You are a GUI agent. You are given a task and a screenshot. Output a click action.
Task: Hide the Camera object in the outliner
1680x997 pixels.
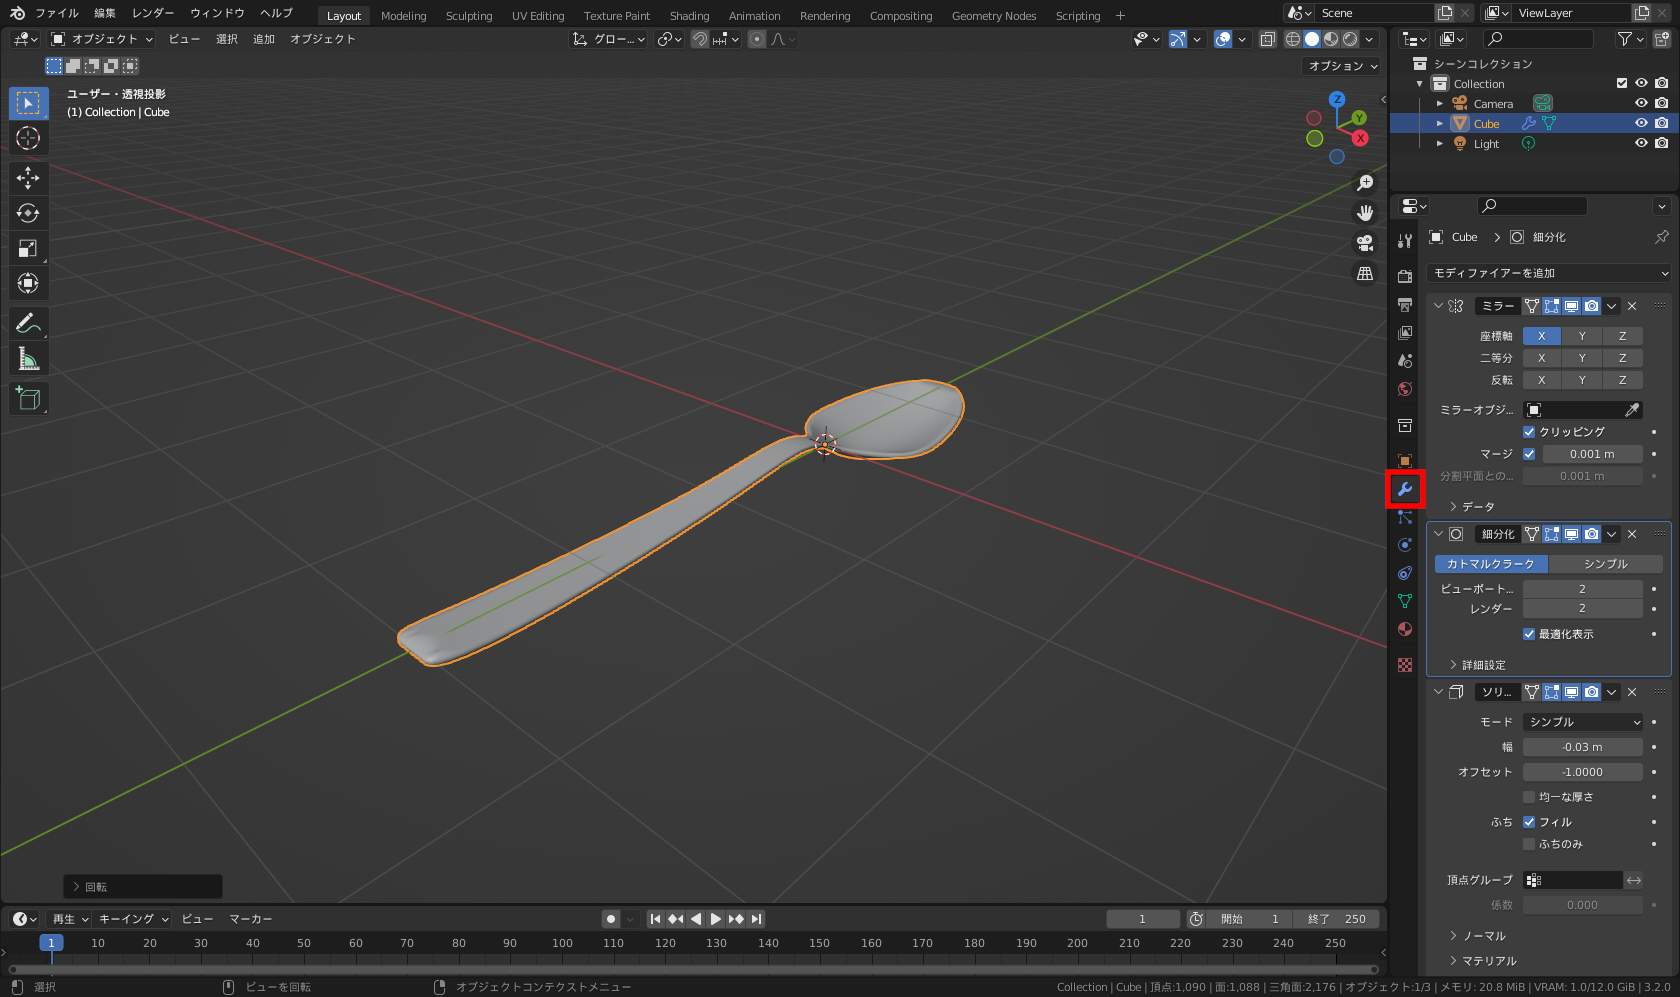click(x=1641, y=103)
